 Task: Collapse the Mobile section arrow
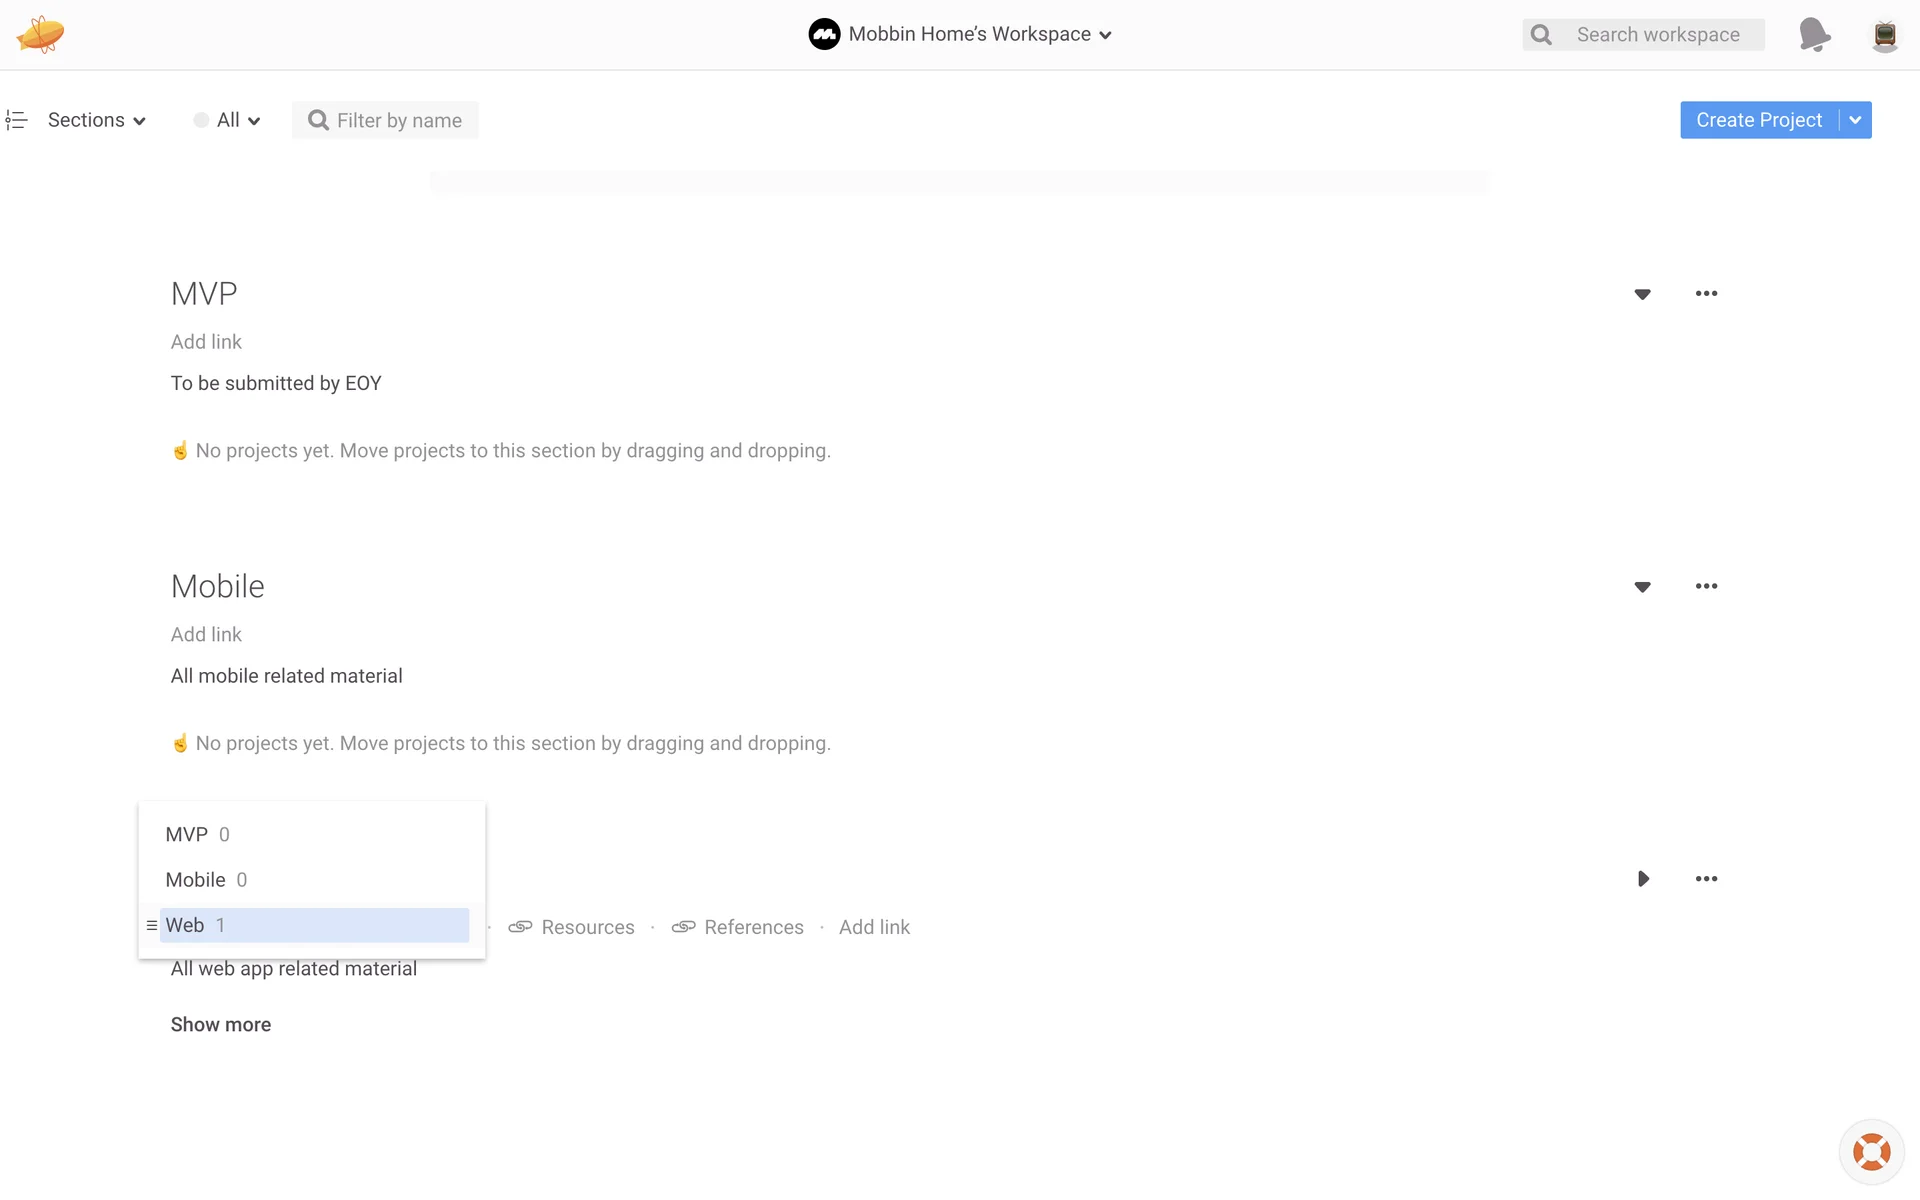[x=1642, y=587]
